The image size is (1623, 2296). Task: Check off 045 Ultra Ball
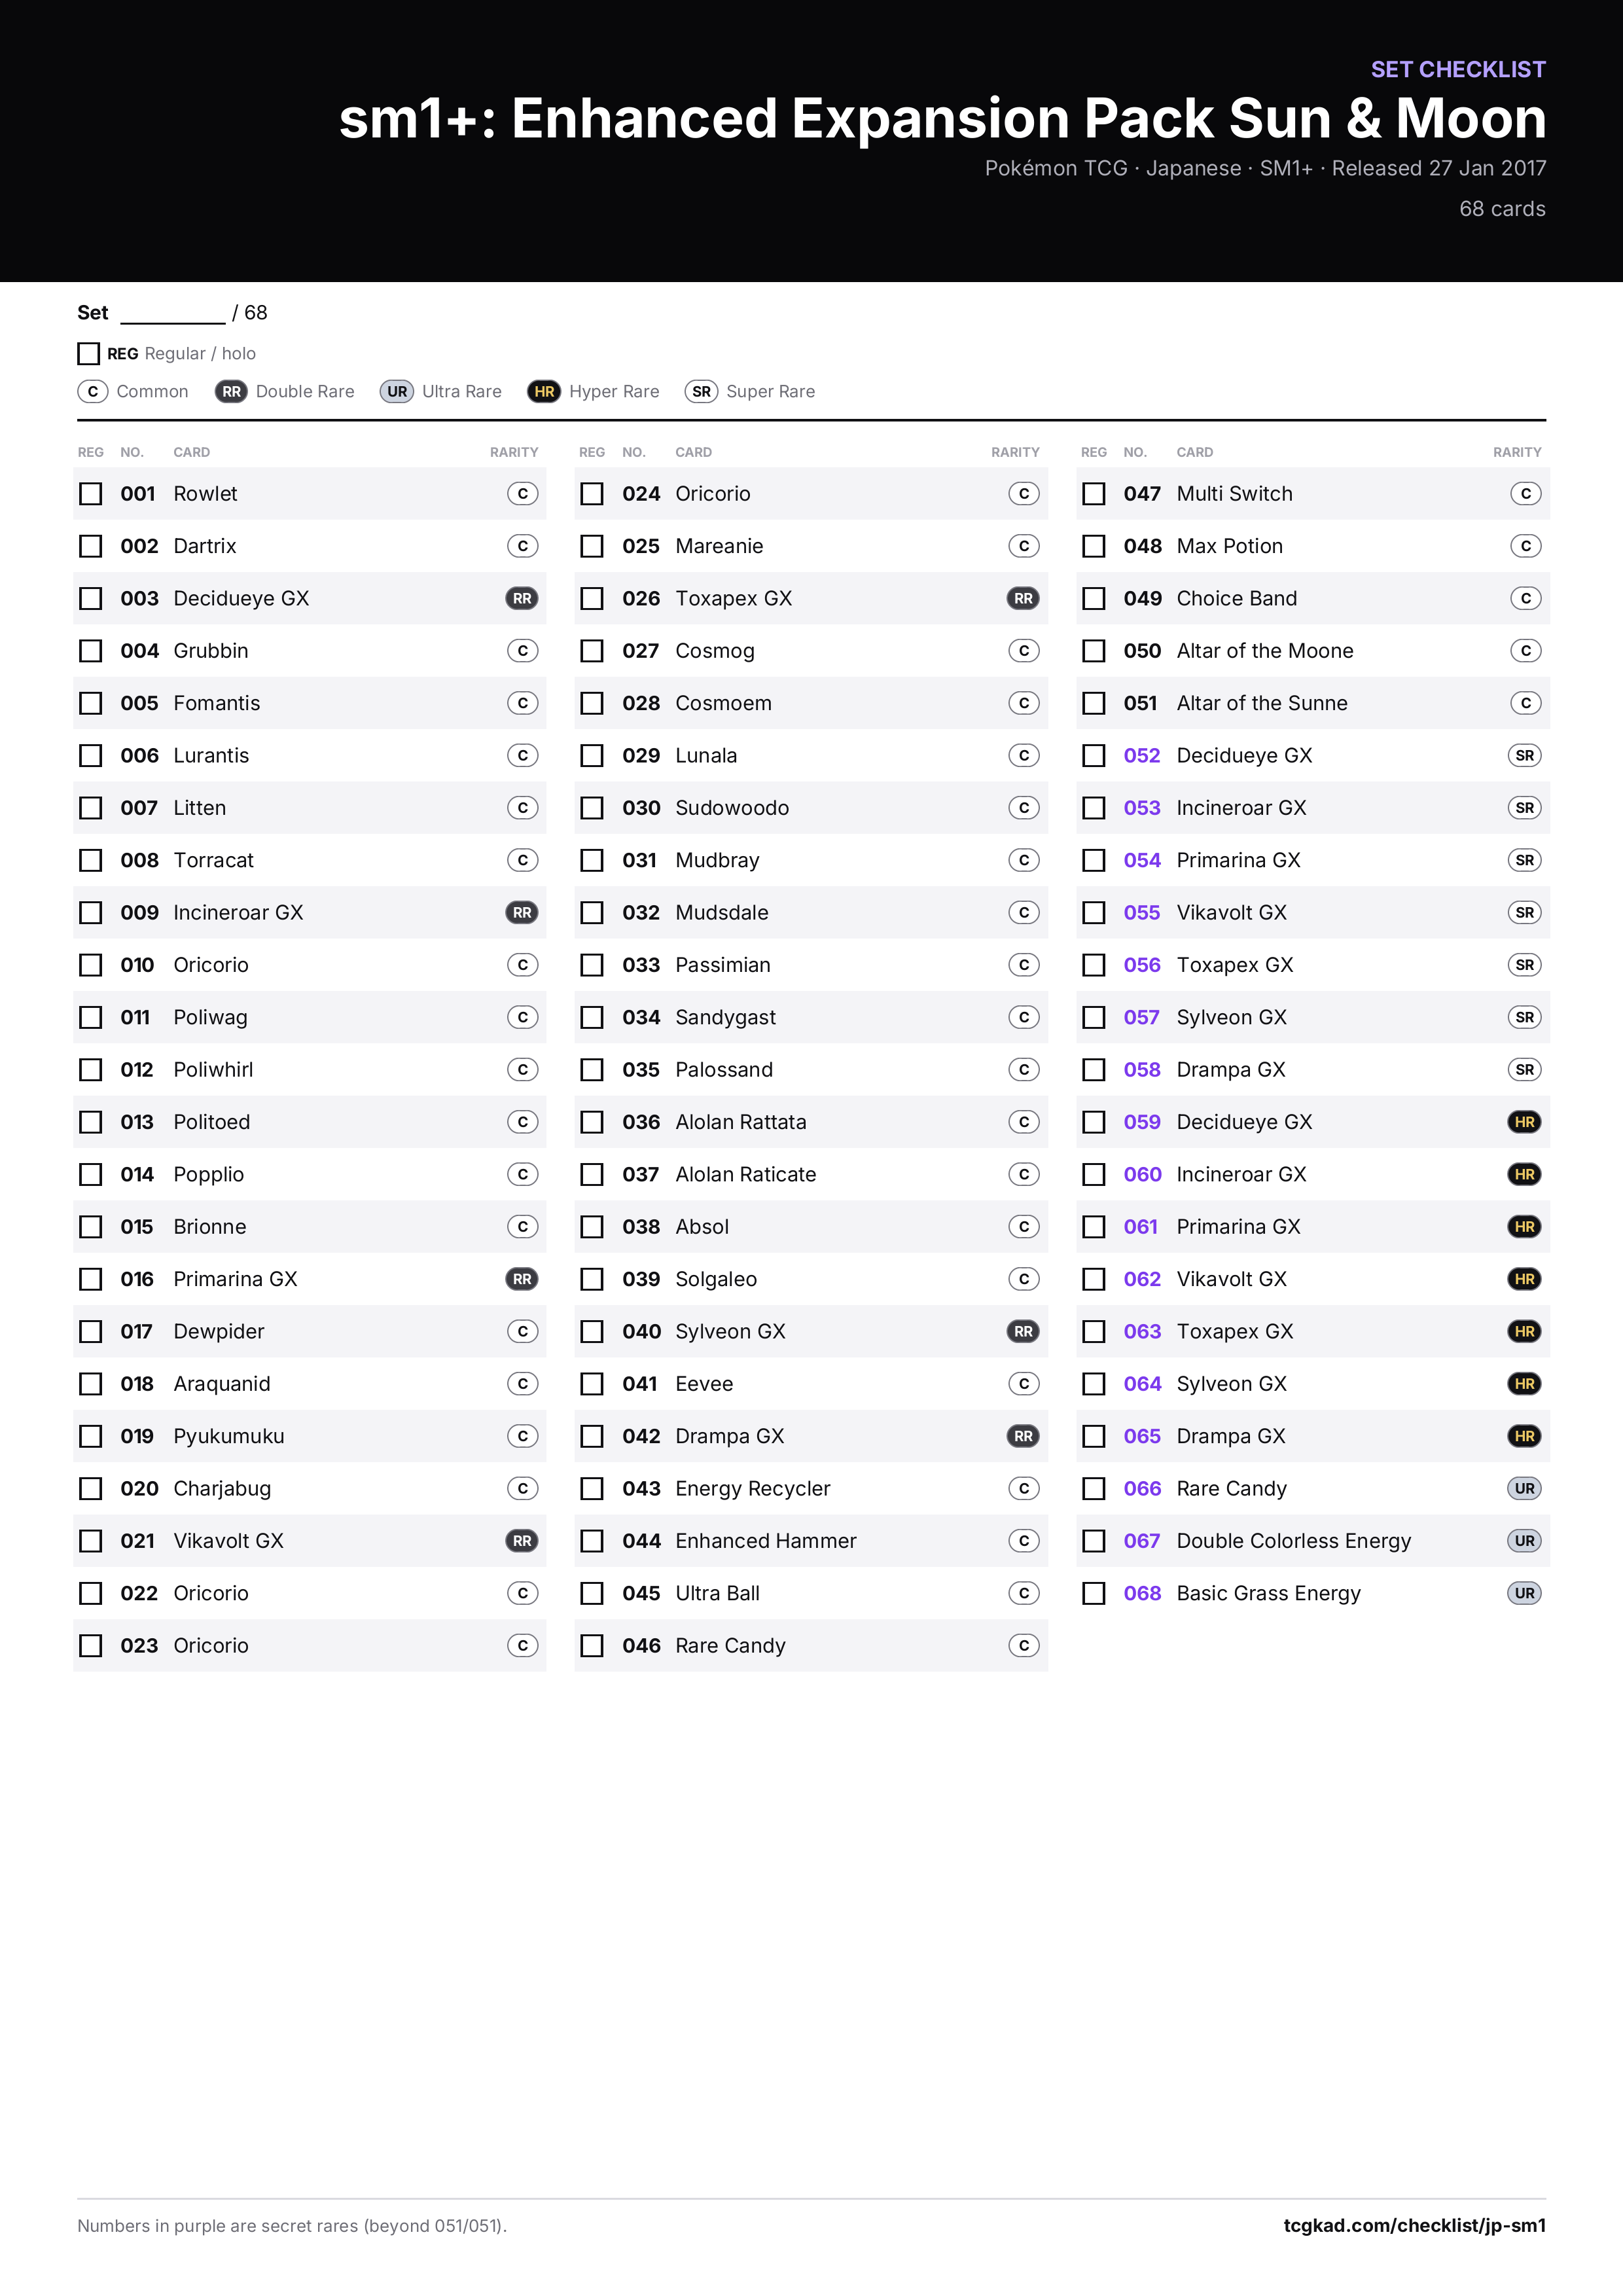[592, 1593]
